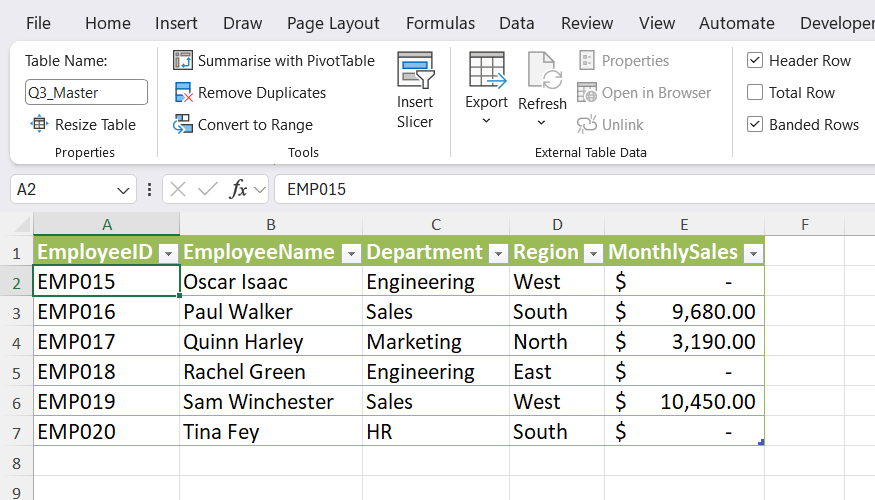The width and height of the screenshot is (875, 500).
Task: Enable the Total Row checkbox
Action: tap(755, 92)
